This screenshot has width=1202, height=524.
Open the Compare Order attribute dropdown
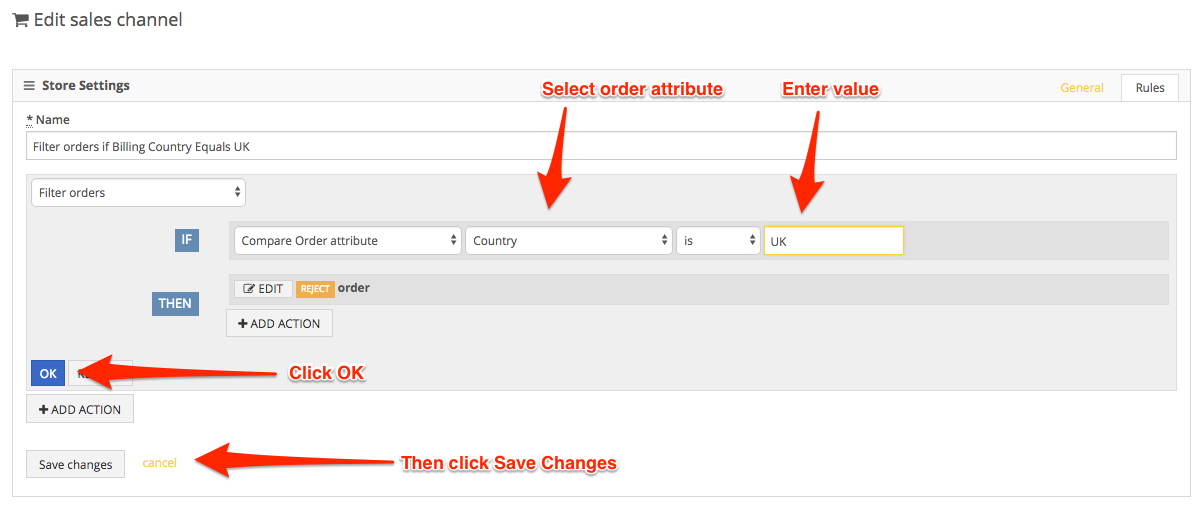[x=348, y=240]
